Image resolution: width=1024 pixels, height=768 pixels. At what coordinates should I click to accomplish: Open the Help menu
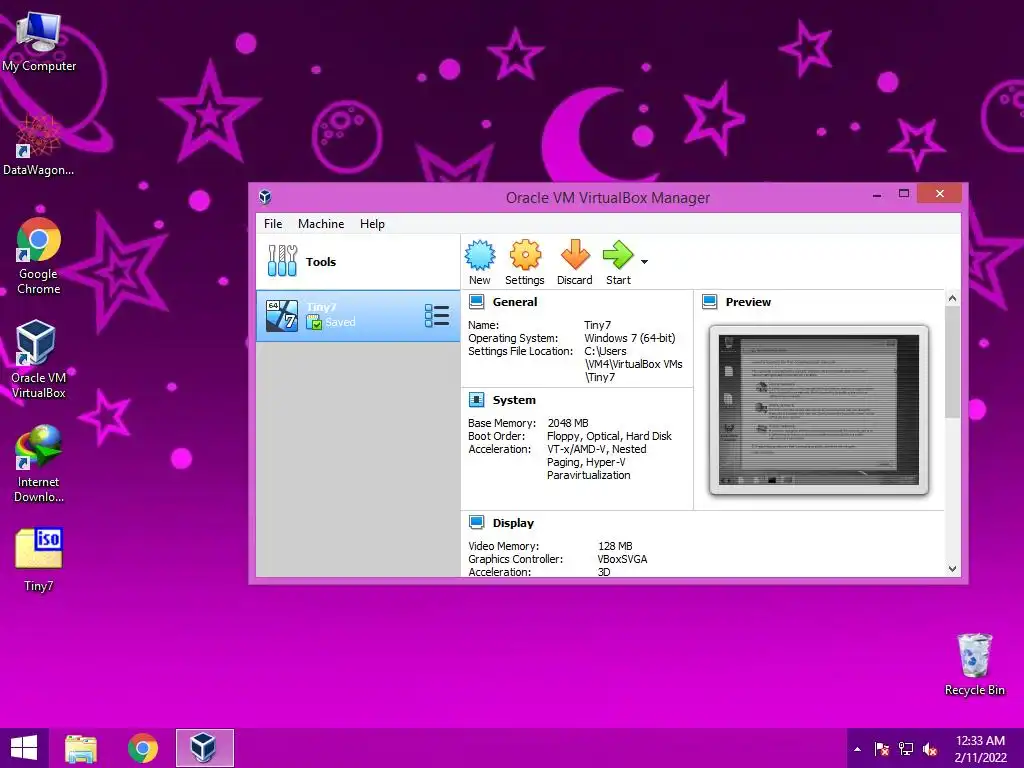click(372, 223)
